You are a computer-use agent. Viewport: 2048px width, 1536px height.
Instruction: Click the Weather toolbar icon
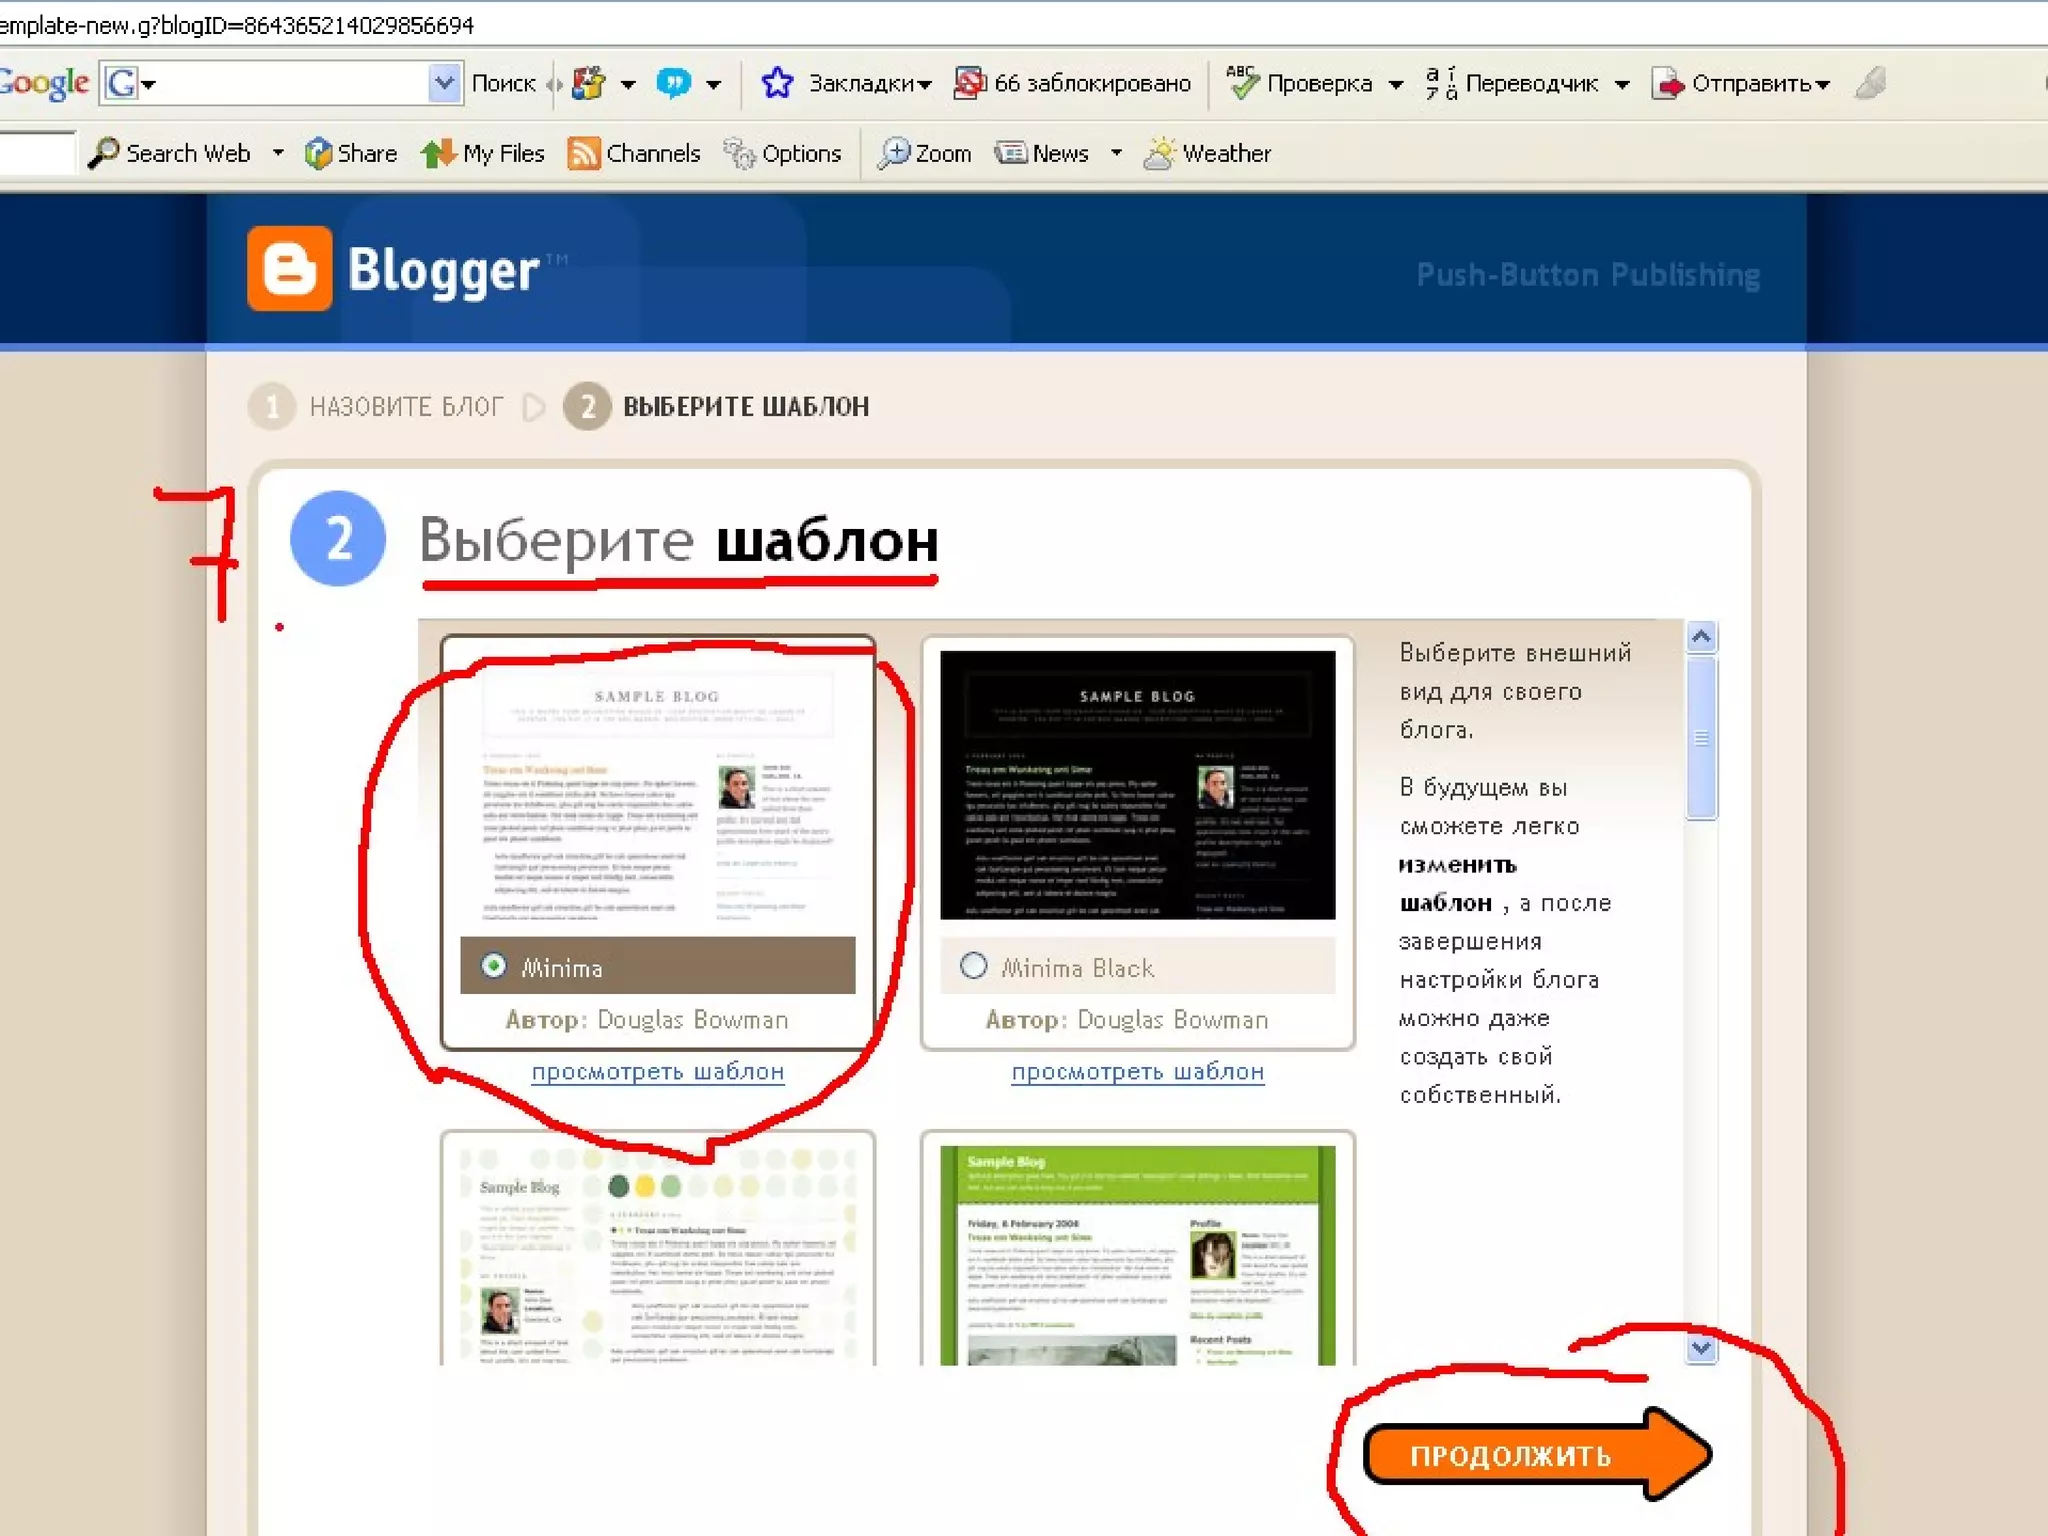point(1159,154)
